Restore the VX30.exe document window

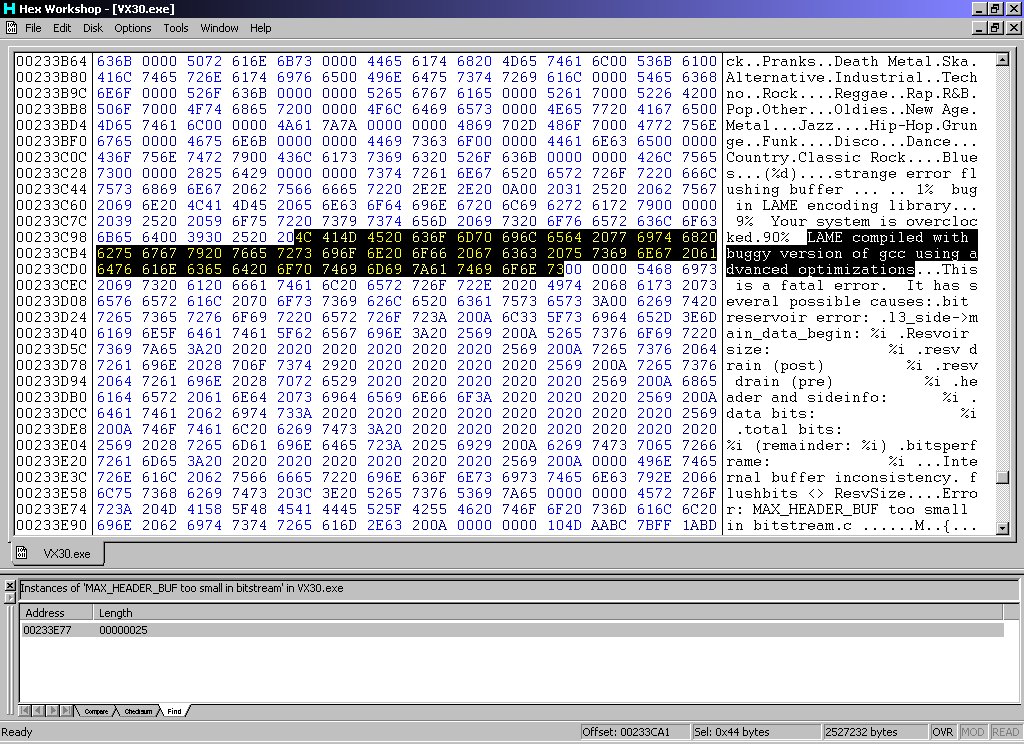(995, 27)
